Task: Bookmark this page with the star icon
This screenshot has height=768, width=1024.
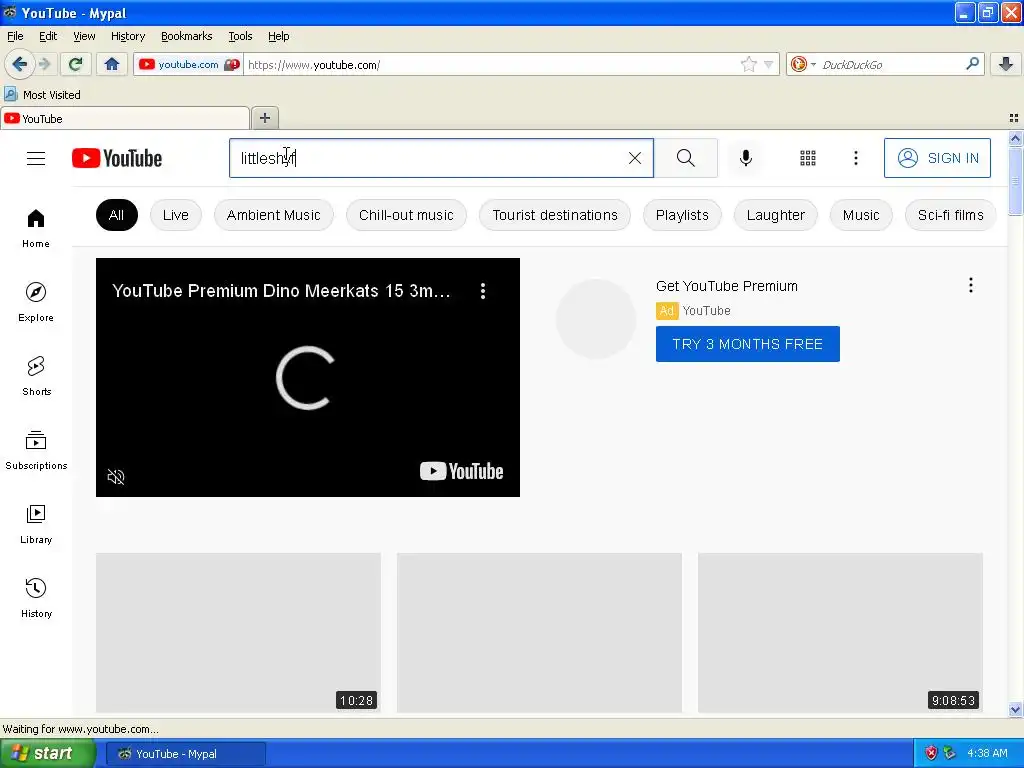Action: (x=748, y=64)
